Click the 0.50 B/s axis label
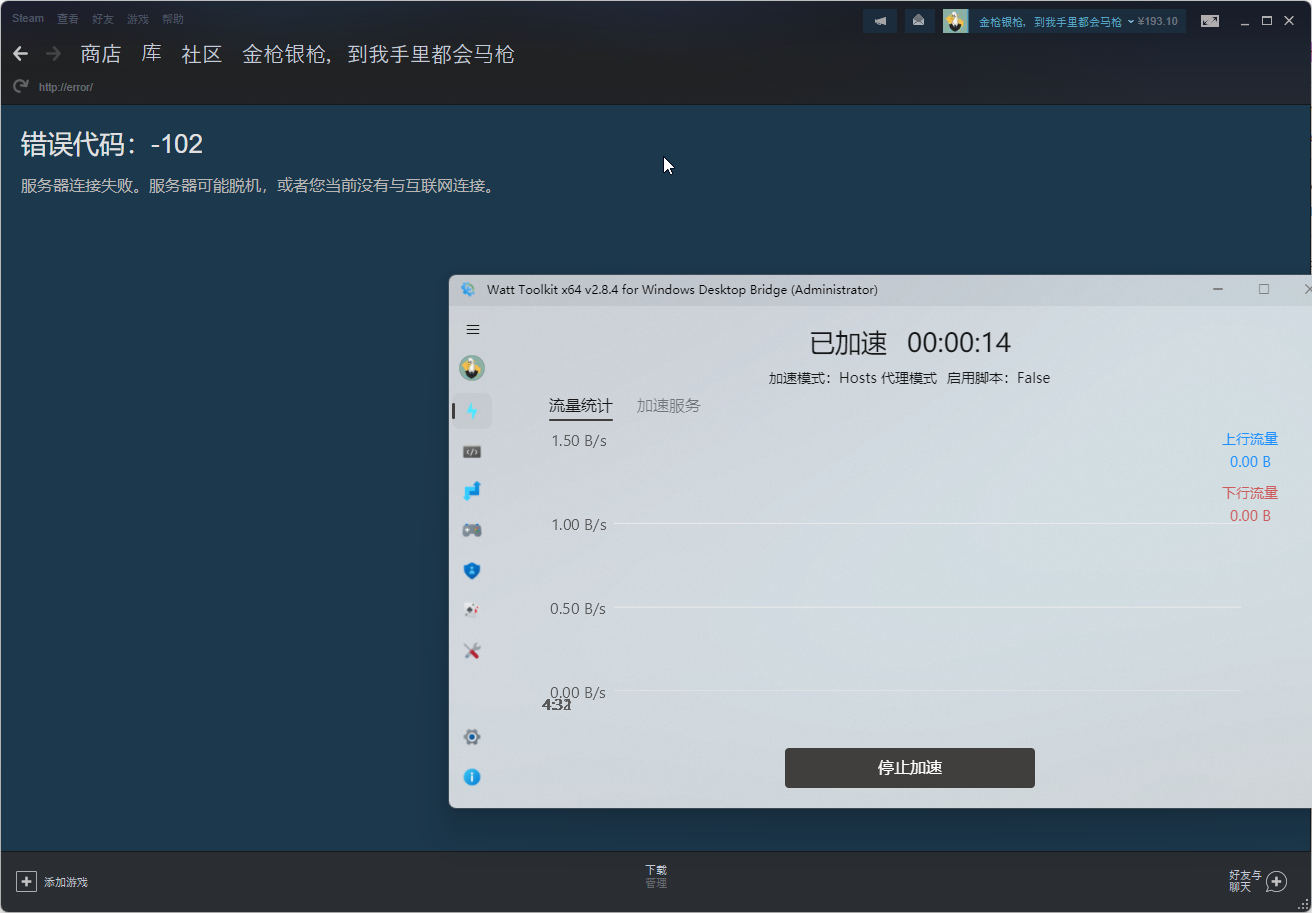 click(579, 609)
